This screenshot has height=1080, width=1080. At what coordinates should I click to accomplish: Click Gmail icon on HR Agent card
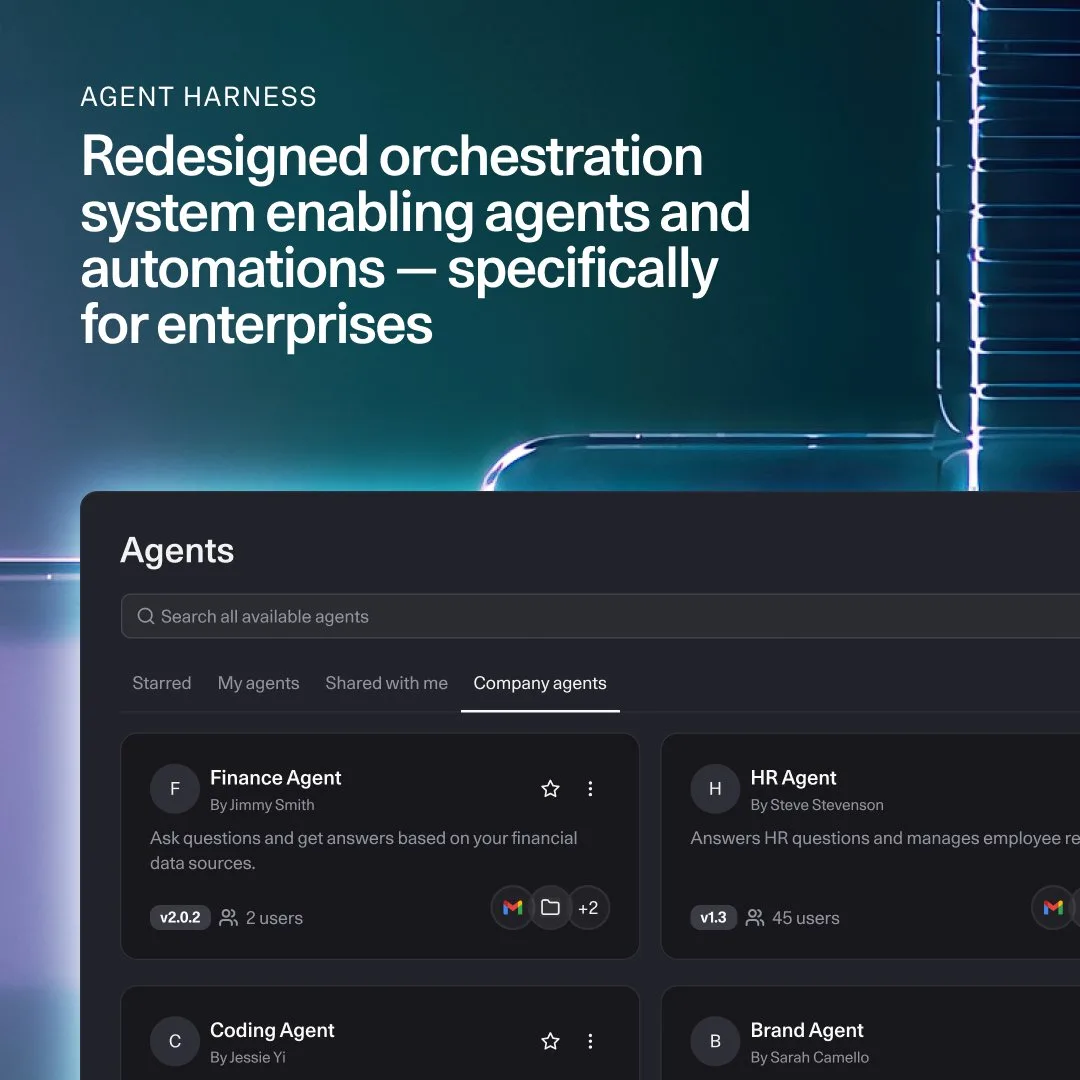pyautogui.click(x=1053, y=908)
